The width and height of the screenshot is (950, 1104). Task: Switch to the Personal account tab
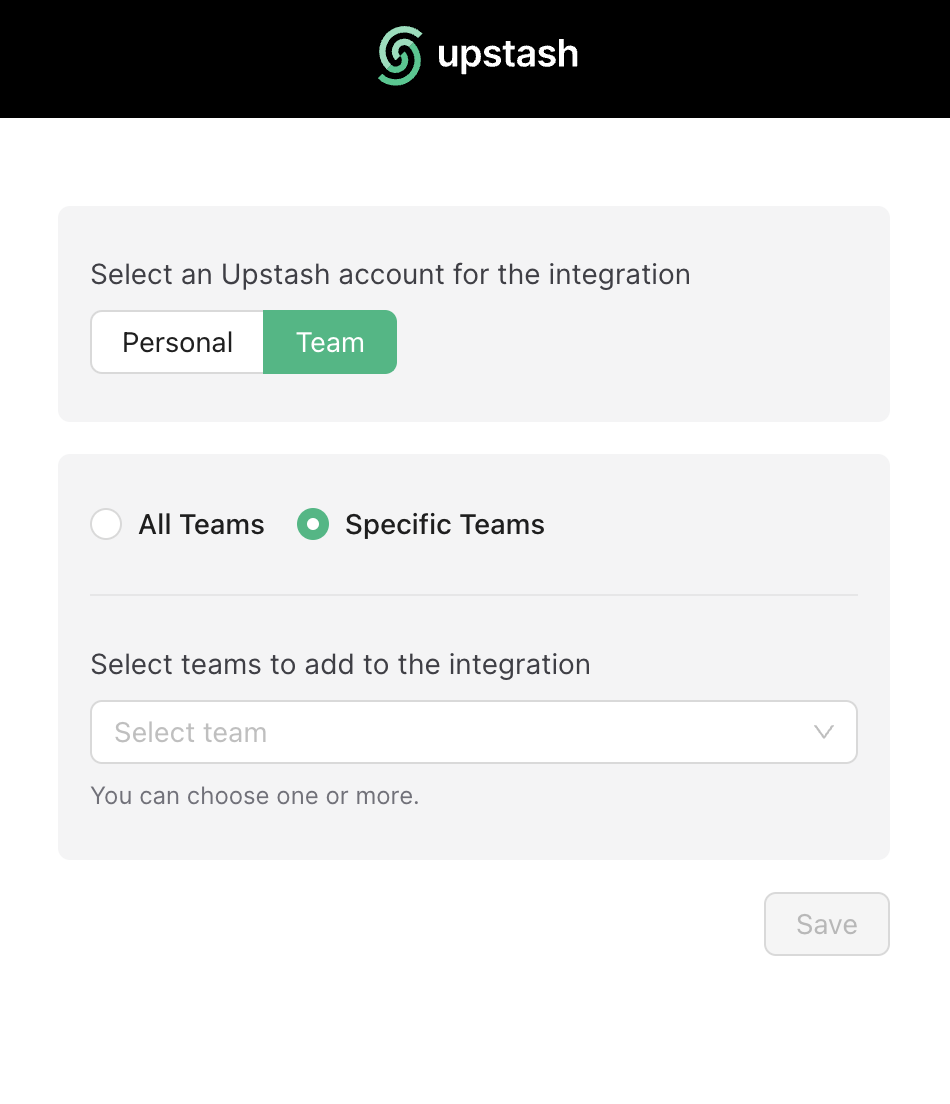click(177, 342)
